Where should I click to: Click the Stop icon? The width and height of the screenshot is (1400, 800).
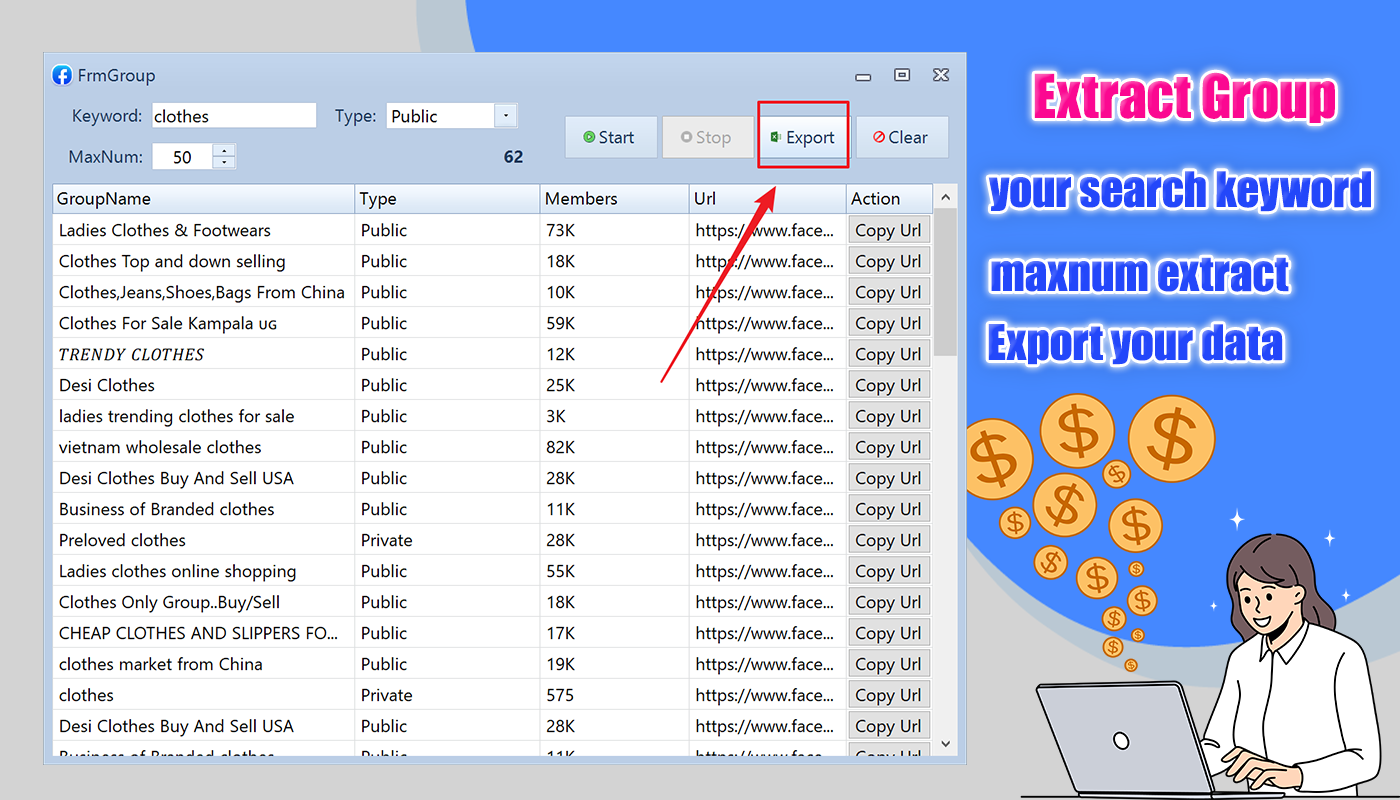[685, 137]
